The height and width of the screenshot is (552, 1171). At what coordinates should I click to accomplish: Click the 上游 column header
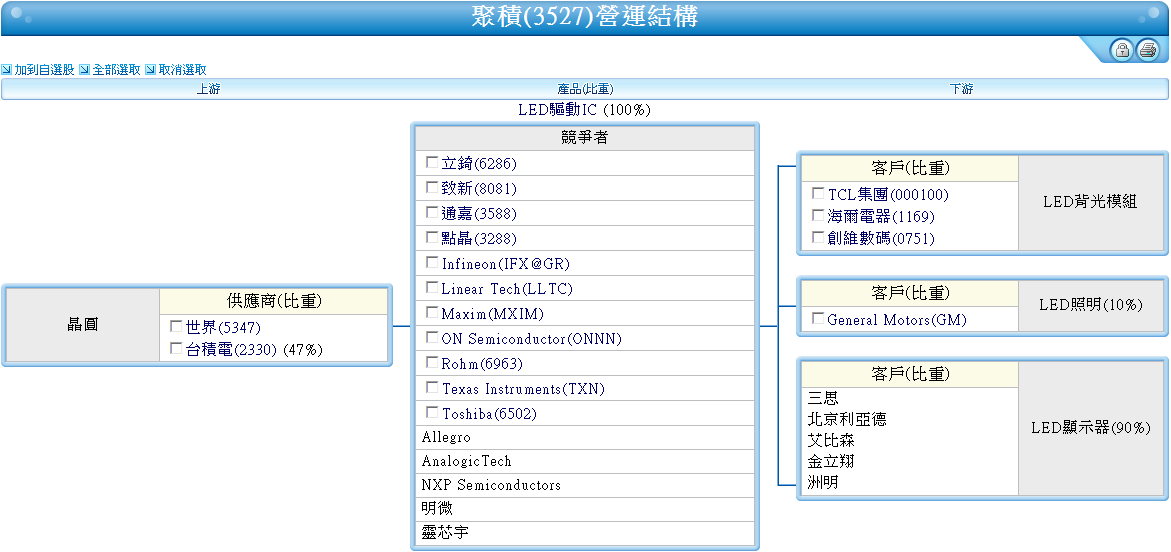pyautogui.click(x=208, y=89)
